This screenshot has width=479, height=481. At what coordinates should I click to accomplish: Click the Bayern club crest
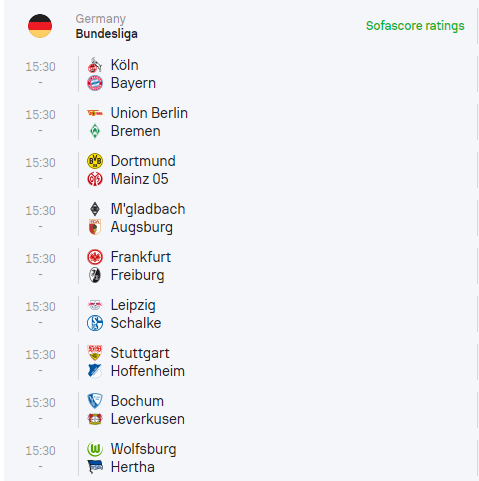pos(95,83)
